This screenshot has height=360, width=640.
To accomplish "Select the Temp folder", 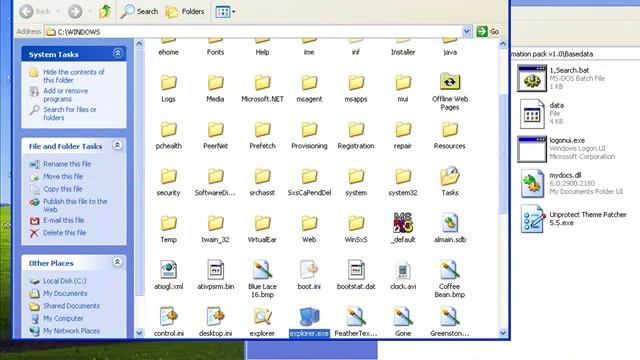I will click(x=168, y=229).
